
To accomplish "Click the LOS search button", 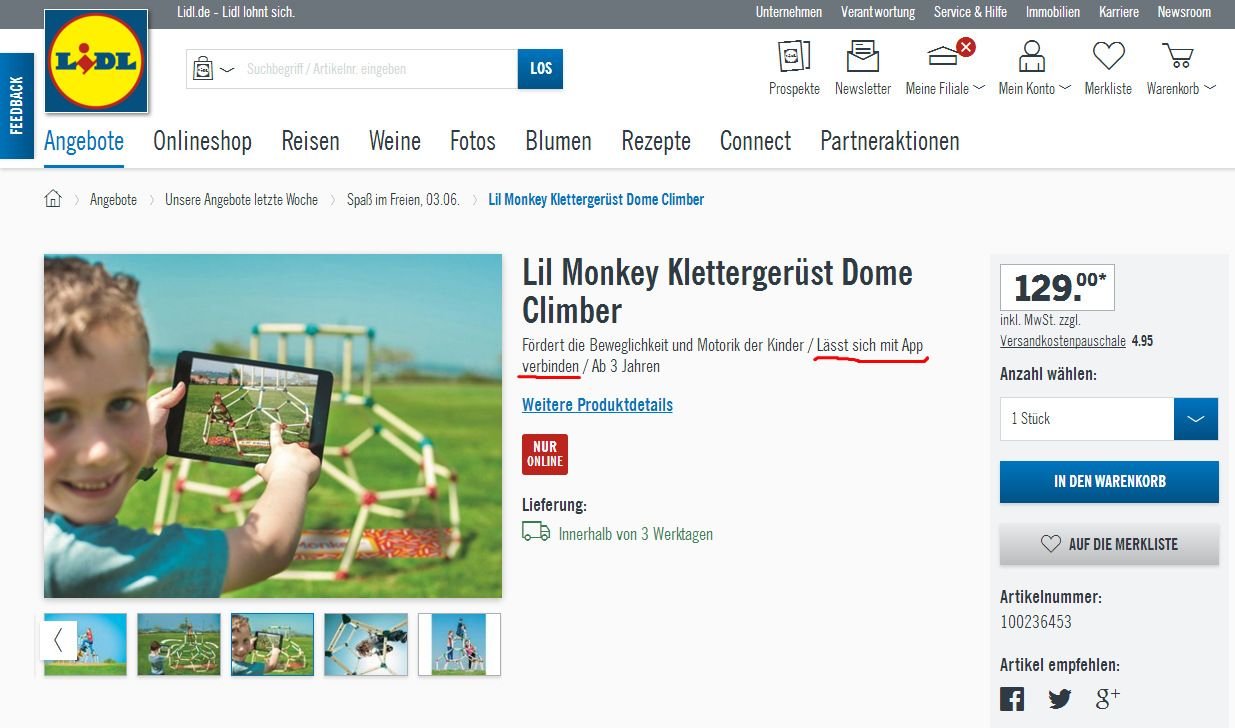I will [x=541, y=69].
